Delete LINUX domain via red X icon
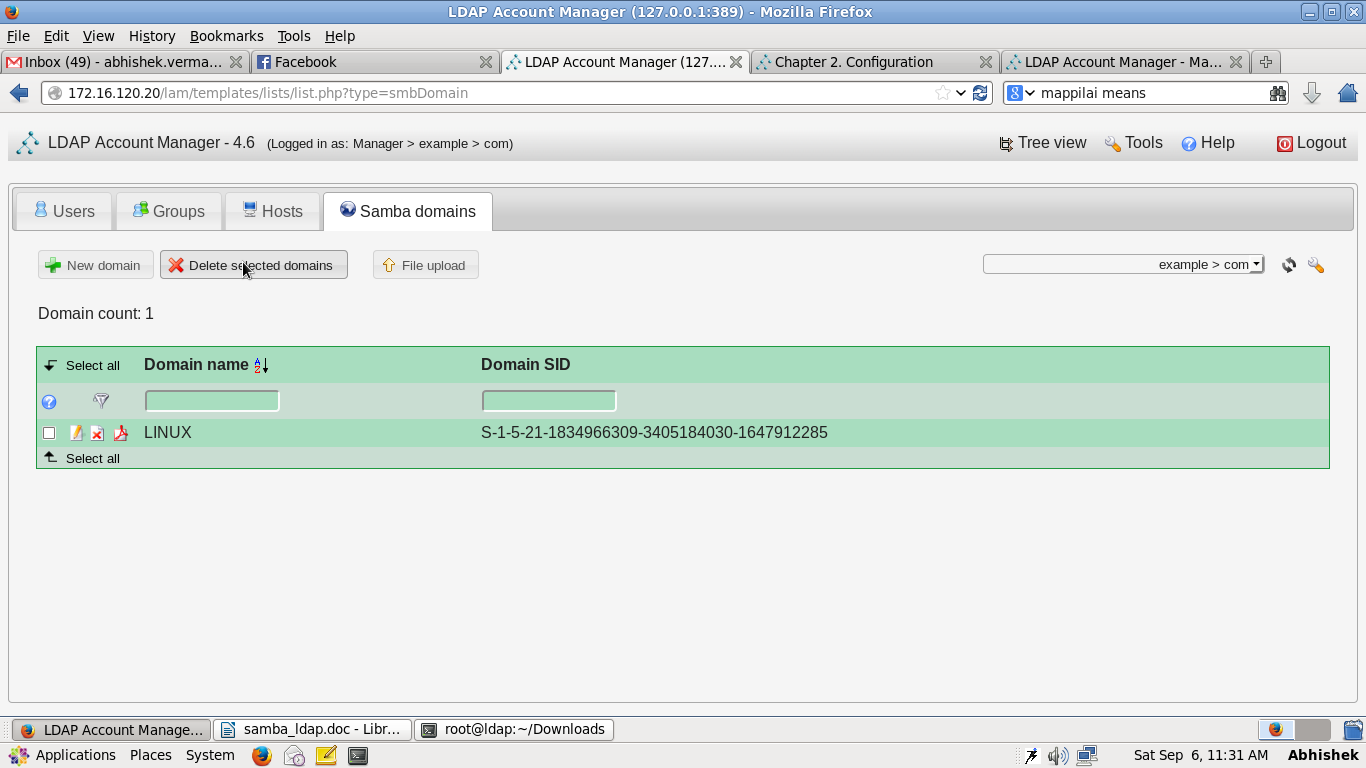Screen dimensions: 1366x768 (x=97, y=432)
